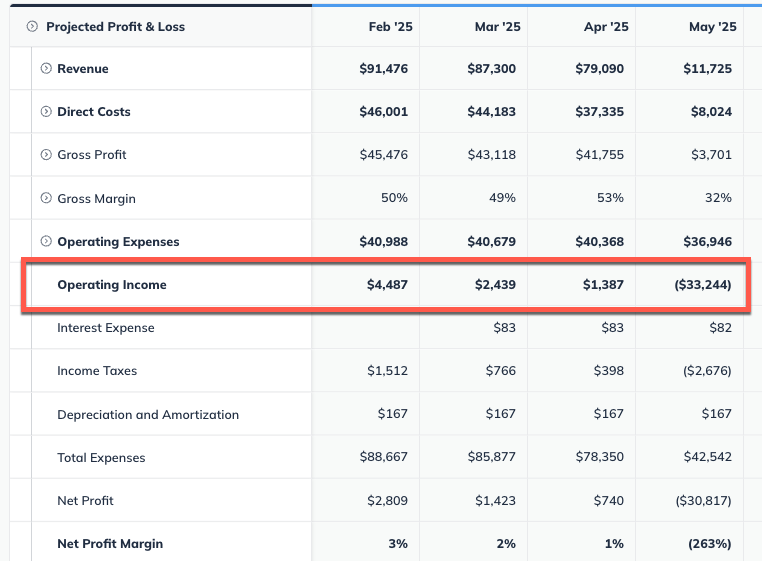Select the May '25 column header
The height and width of the screenshot is (561, 762).
712,27
